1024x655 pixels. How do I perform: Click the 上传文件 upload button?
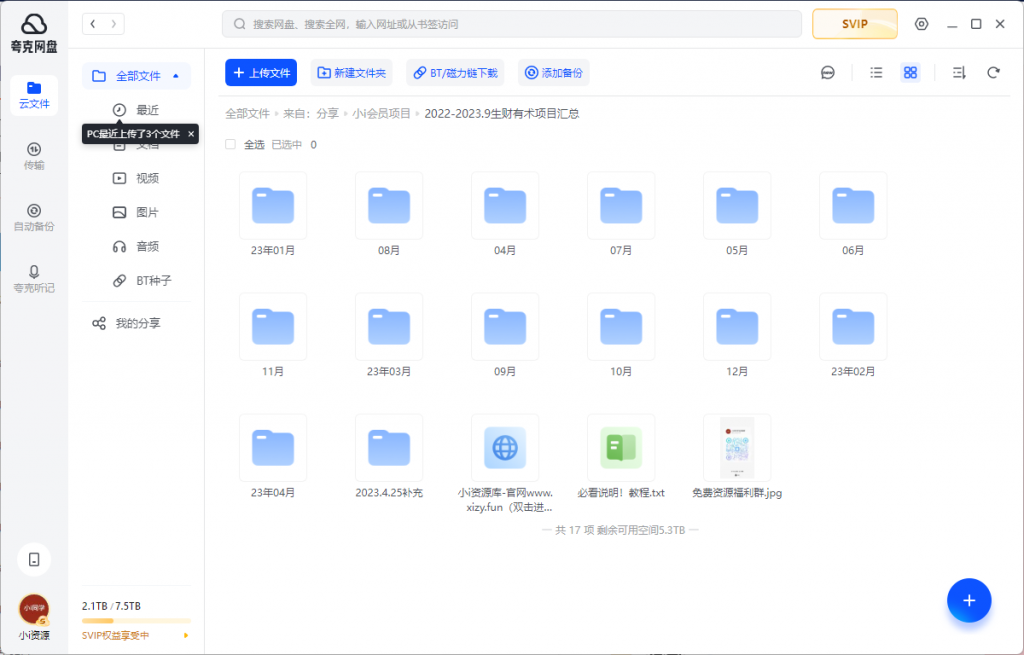point(260,72)
